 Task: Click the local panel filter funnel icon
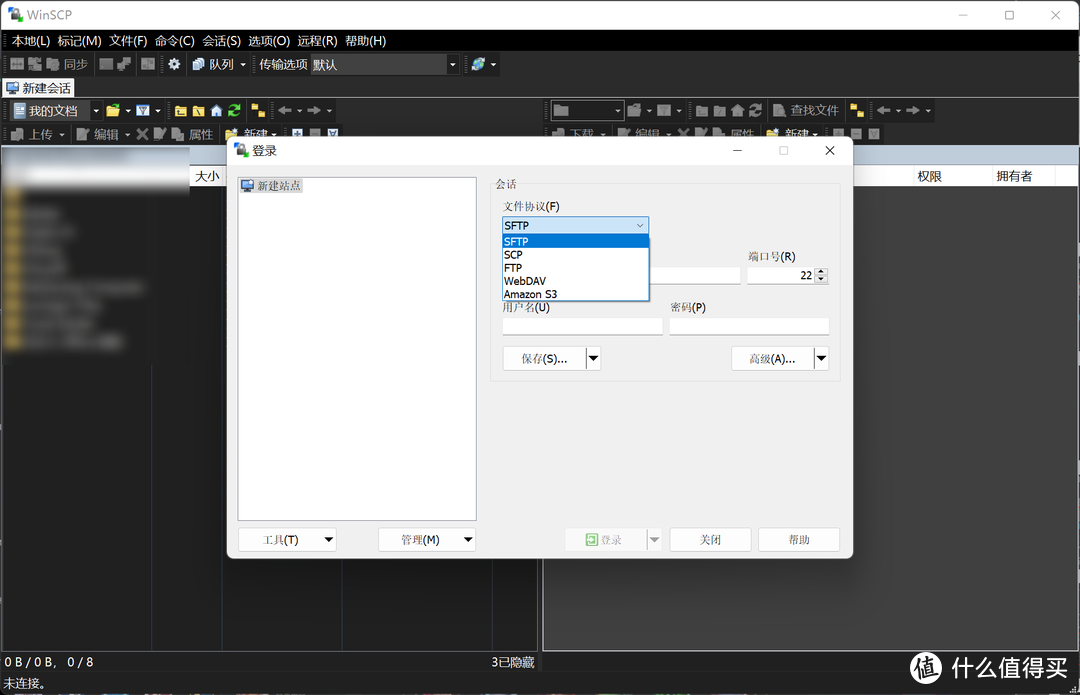point(143,110)
